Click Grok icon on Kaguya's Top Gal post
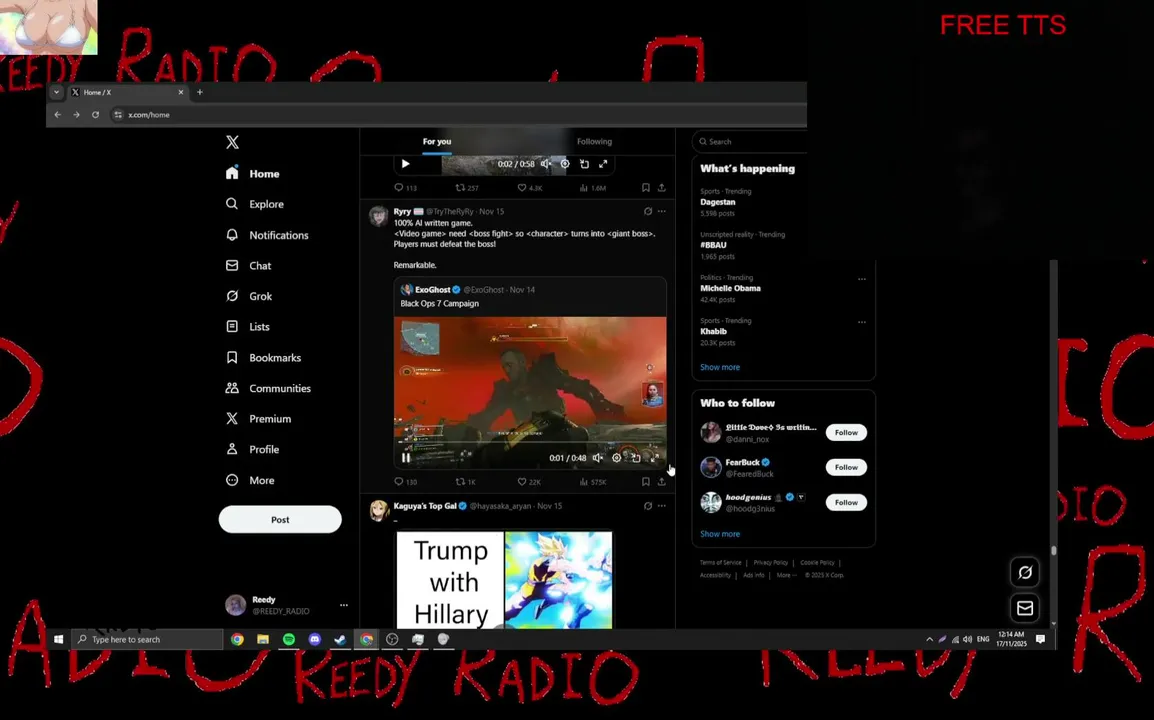Image resolution: width=1154 pixels, height=720 pixels. (x=648, y=506)
